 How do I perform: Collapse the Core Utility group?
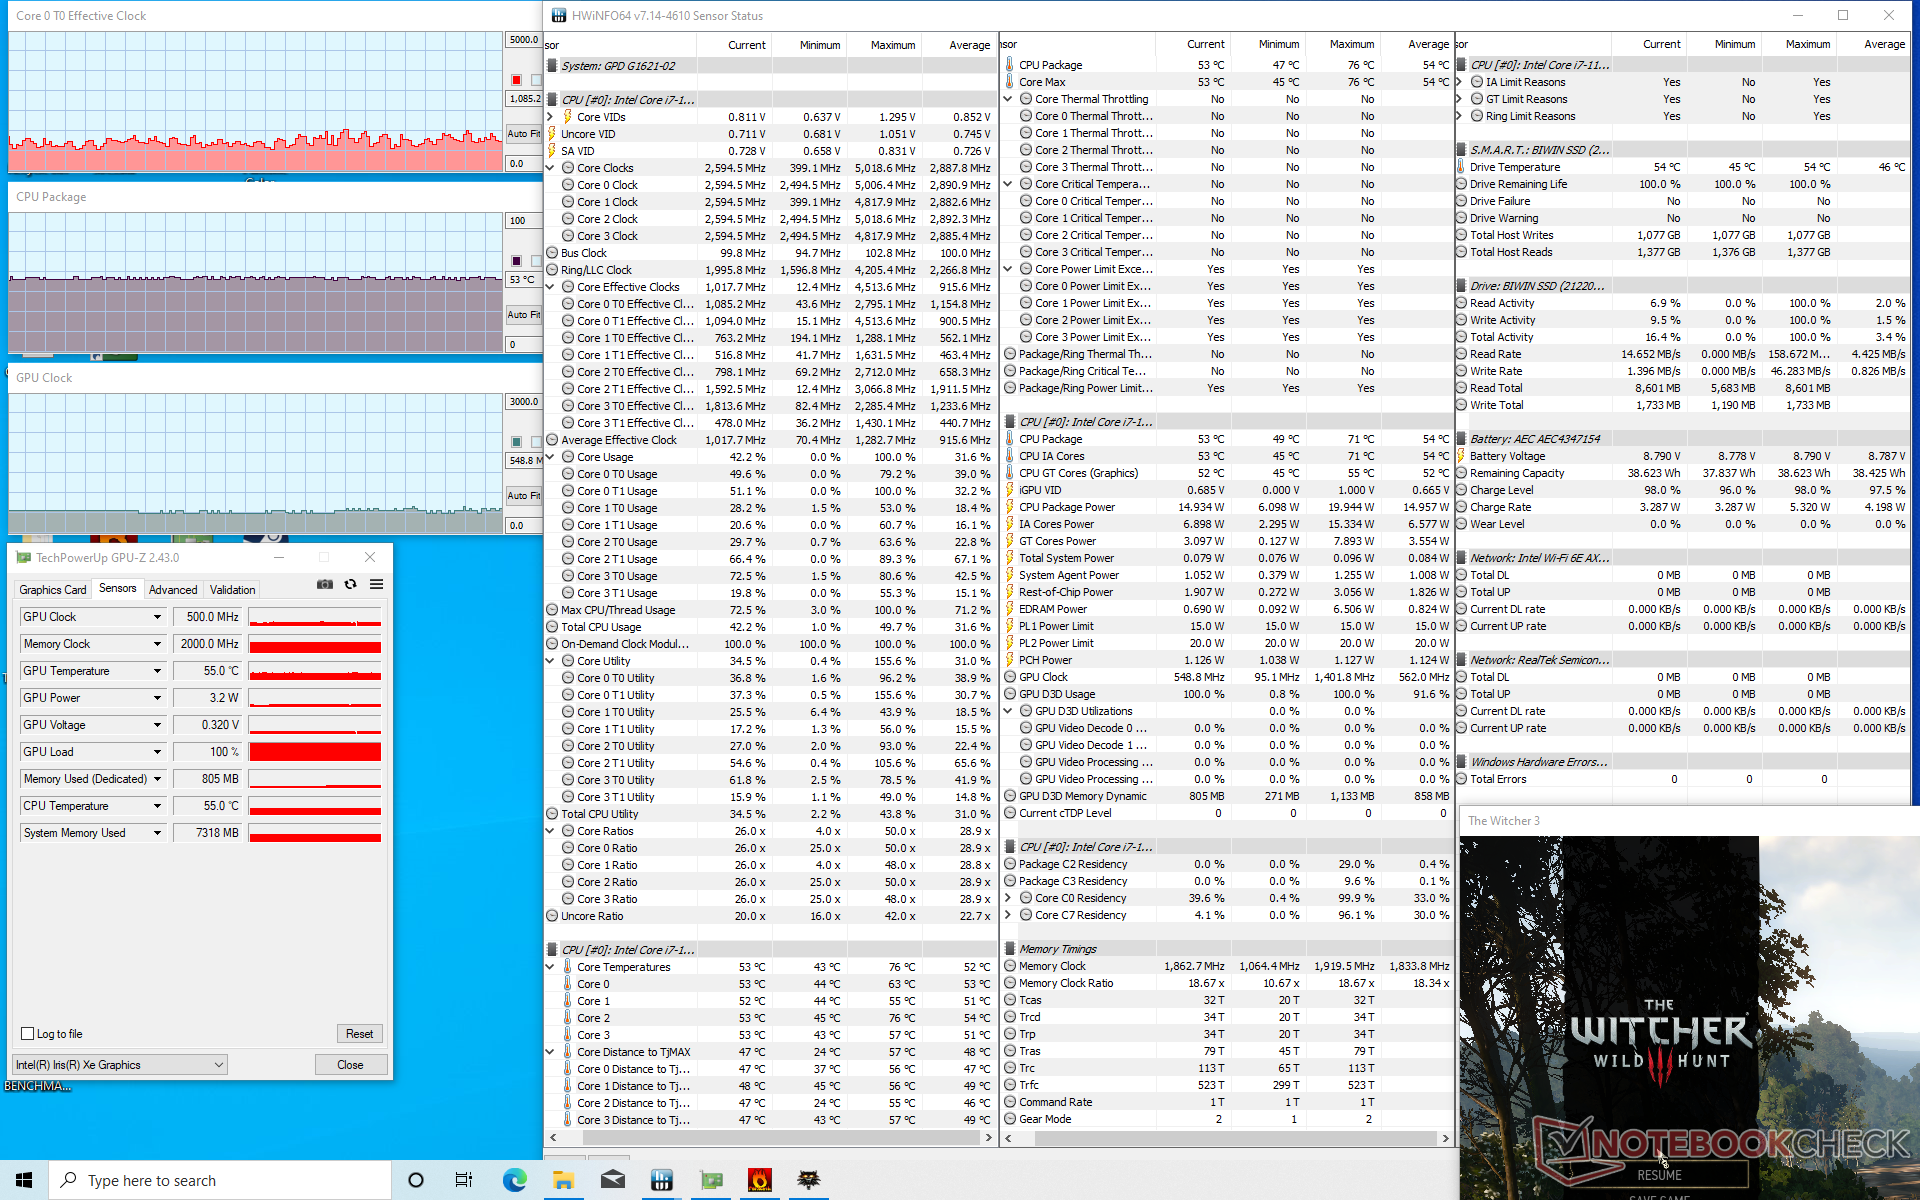click(x=550, y=661)
